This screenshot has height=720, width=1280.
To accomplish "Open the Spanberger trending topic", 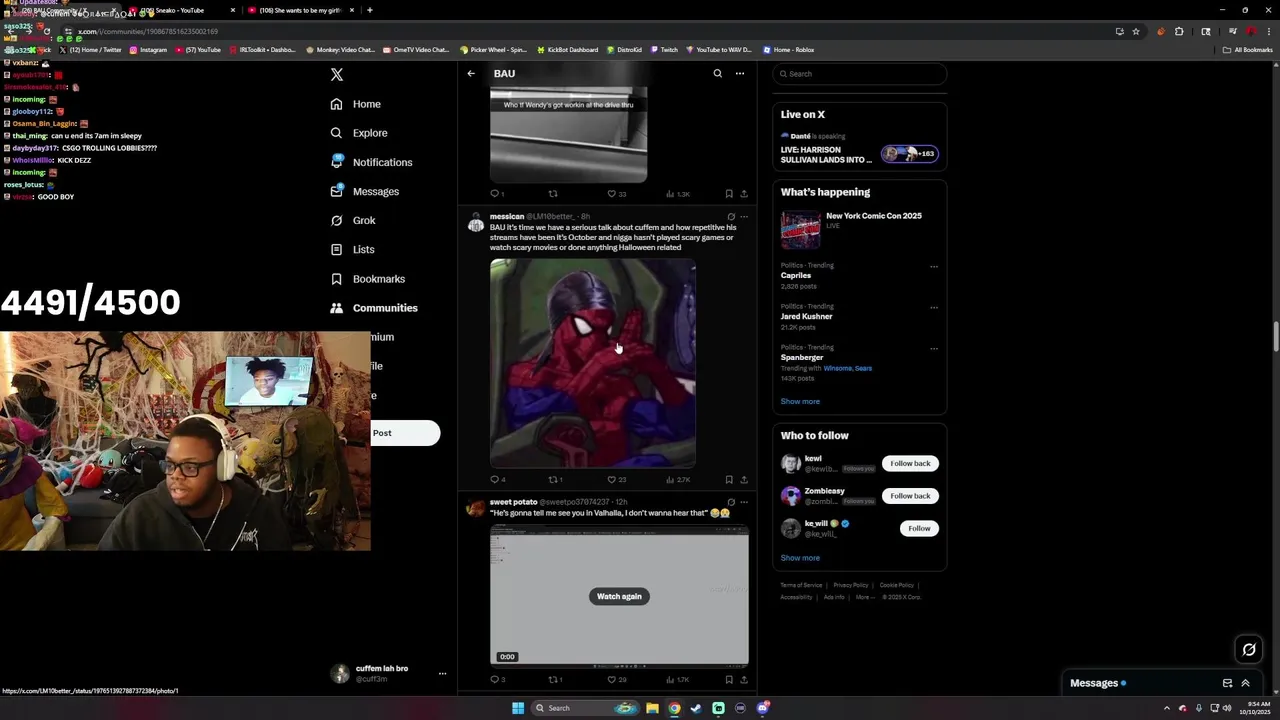I will click(802, 357).
